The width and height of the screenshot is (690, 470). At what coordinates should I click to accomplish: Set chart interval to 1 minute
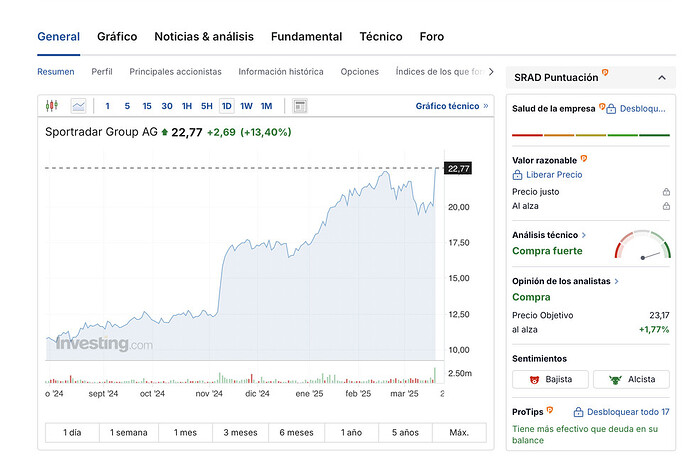(x=107, y=106)
